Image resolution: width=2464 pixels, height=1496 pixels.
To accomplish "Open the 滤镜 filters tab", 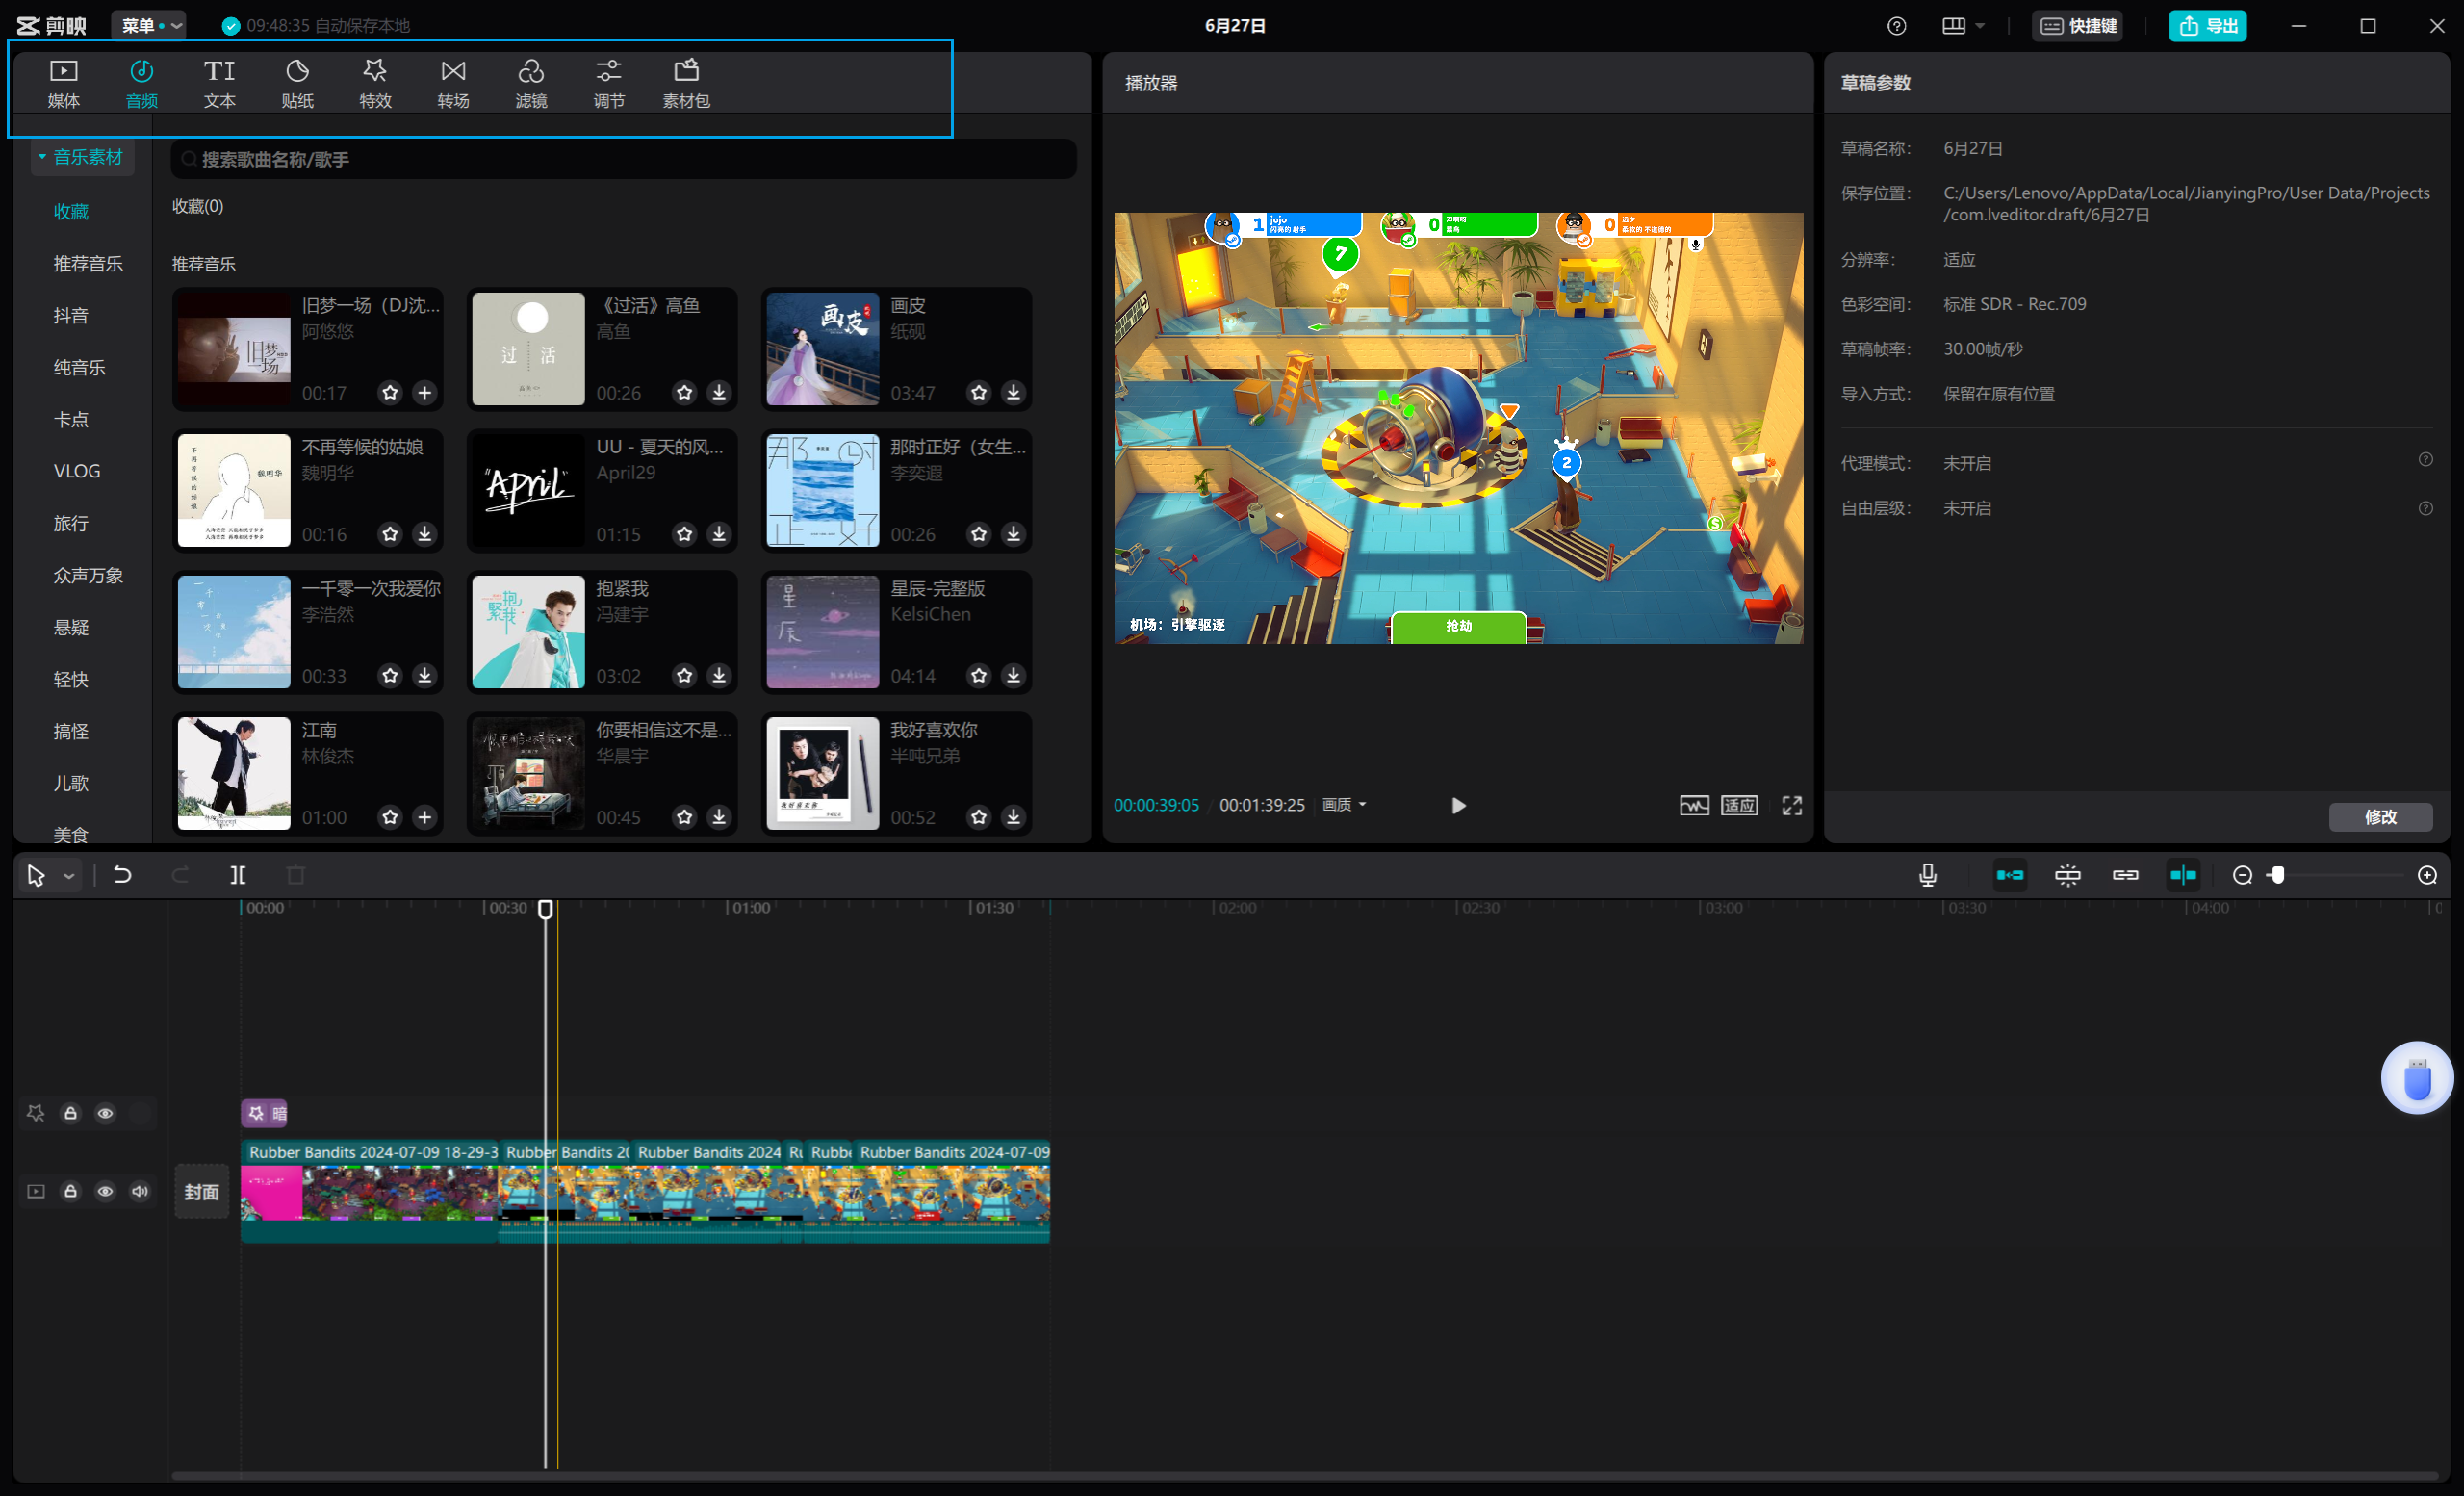I will [x=531, y=84].
